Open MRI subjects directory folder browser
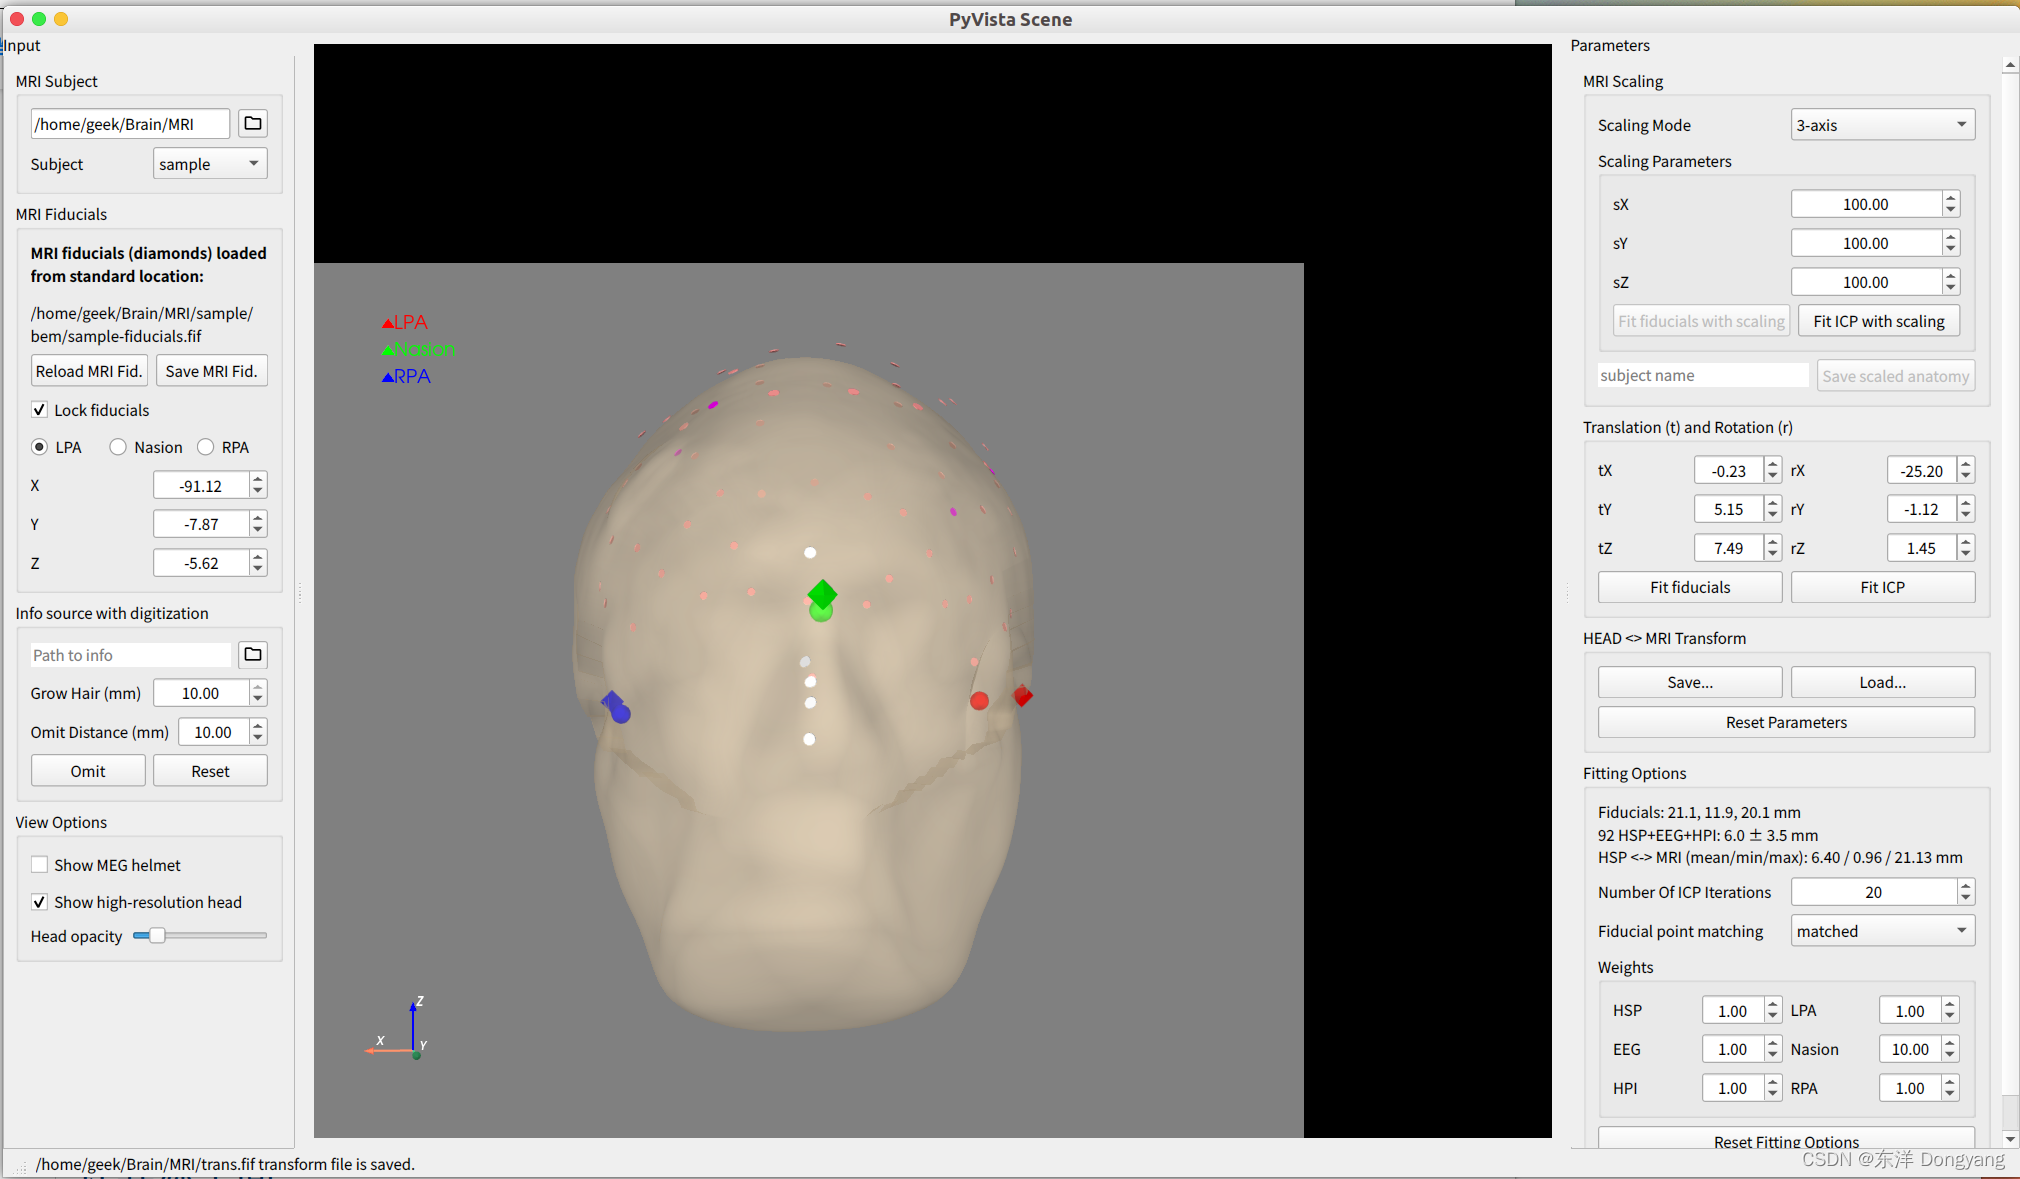Image resolution: width=2020 pixels, height=1179 pixels. 253,123
